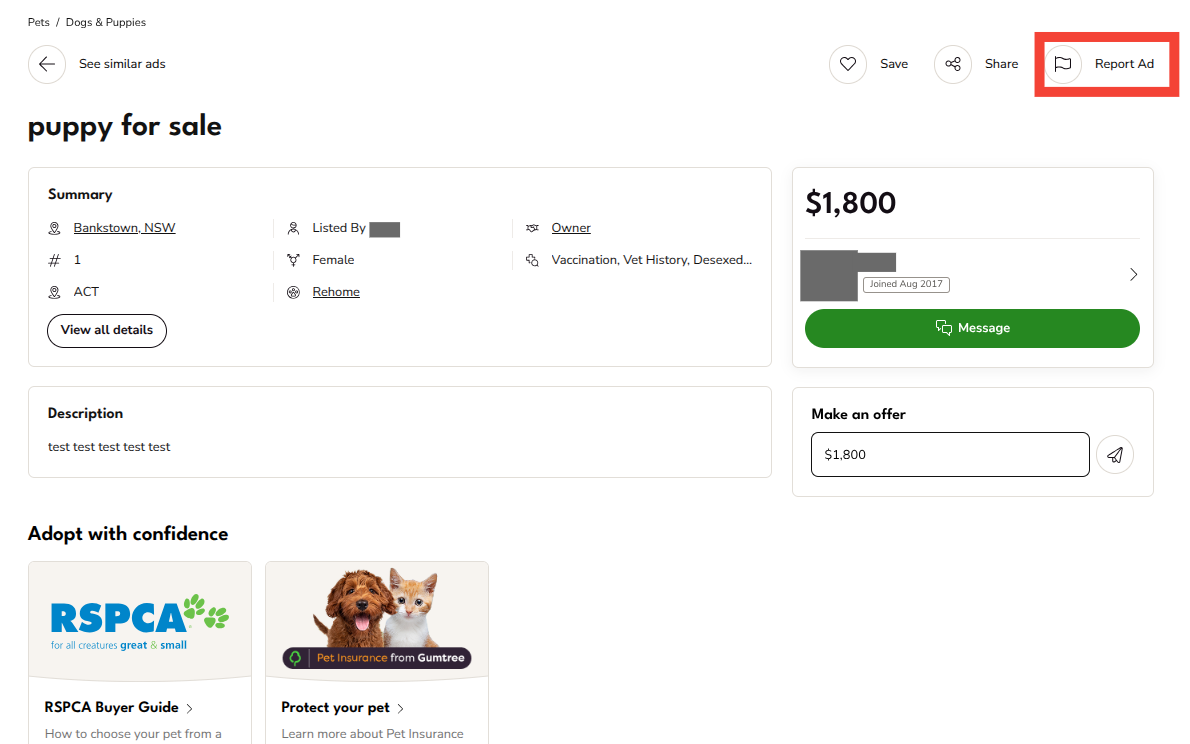The height and width of the screenshot is (744, 1190).
Task: Click the back arrow icon
Action: [x=47, y=64]
